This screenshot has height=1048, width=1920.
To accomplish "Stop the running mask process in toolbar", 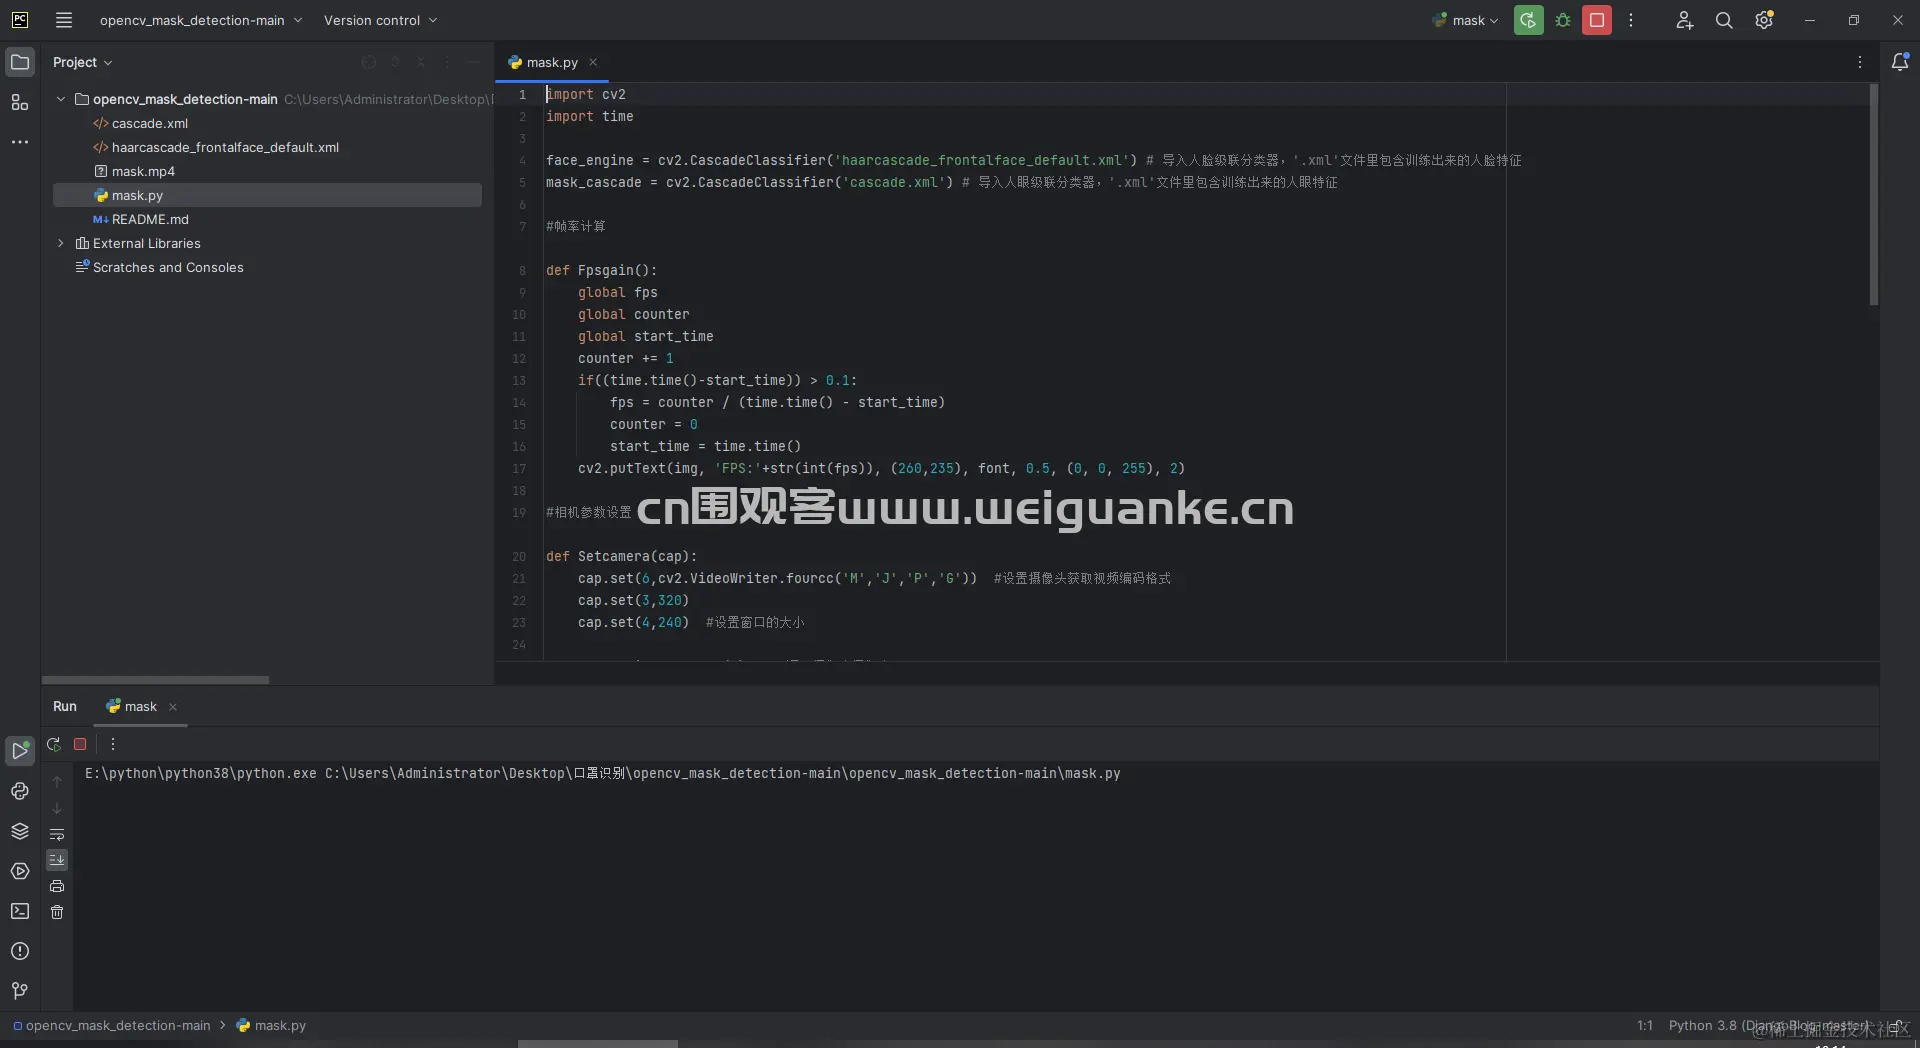I will (x=1597, y=20).
